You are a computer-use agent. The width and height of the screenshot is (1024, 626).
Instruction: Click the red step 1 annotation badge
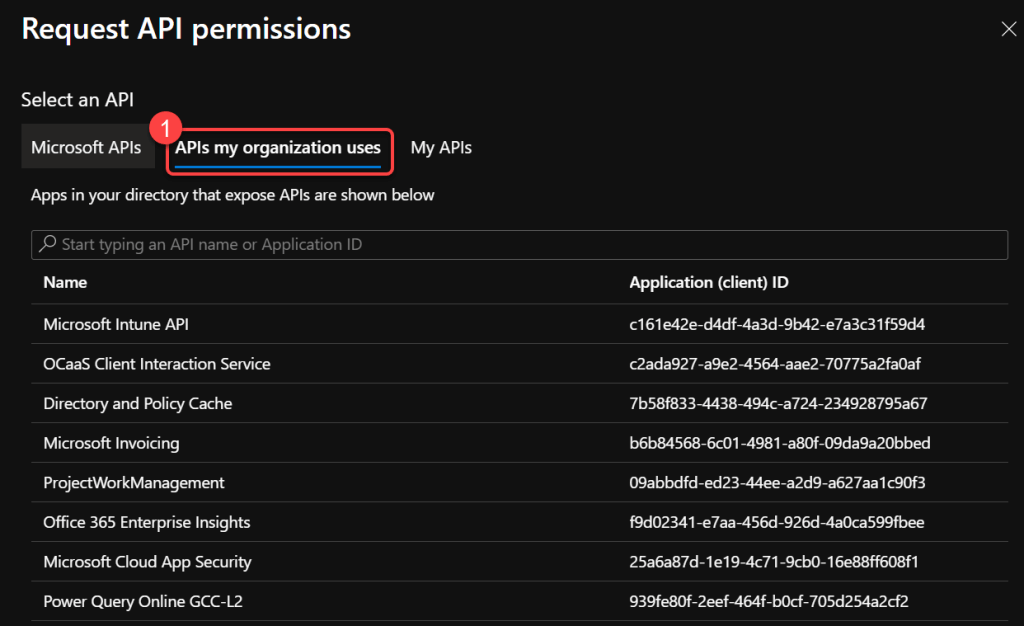coord(164,130)
